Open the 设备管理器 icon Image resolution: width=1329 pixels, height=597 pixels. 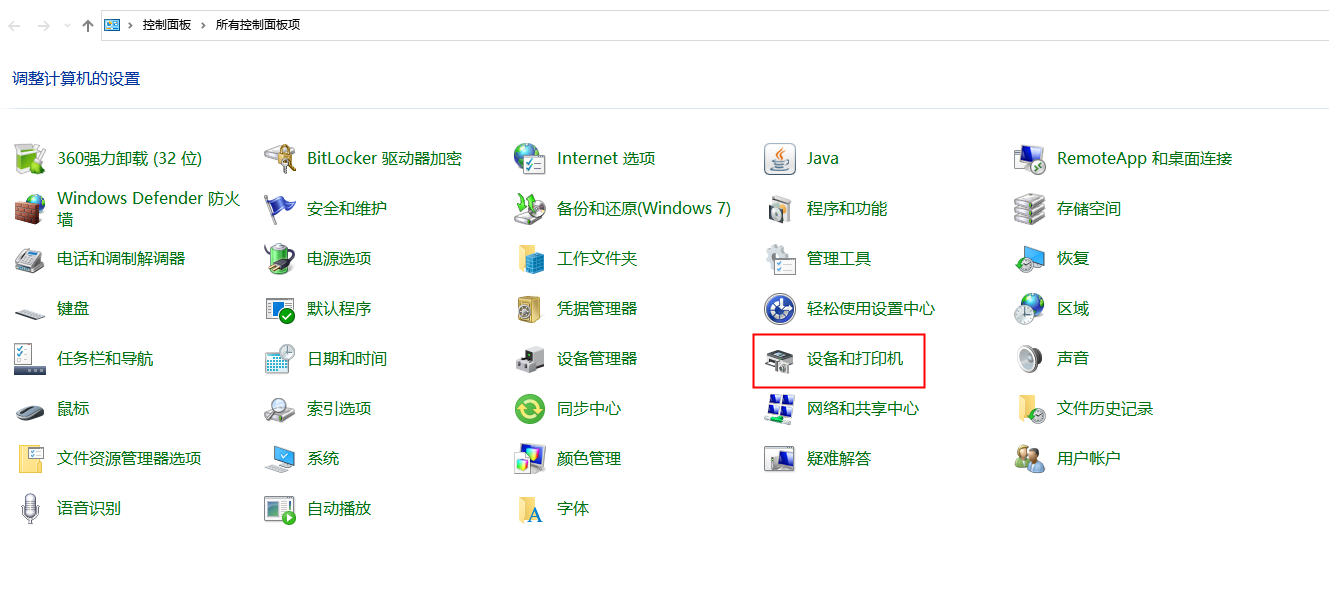529,359
